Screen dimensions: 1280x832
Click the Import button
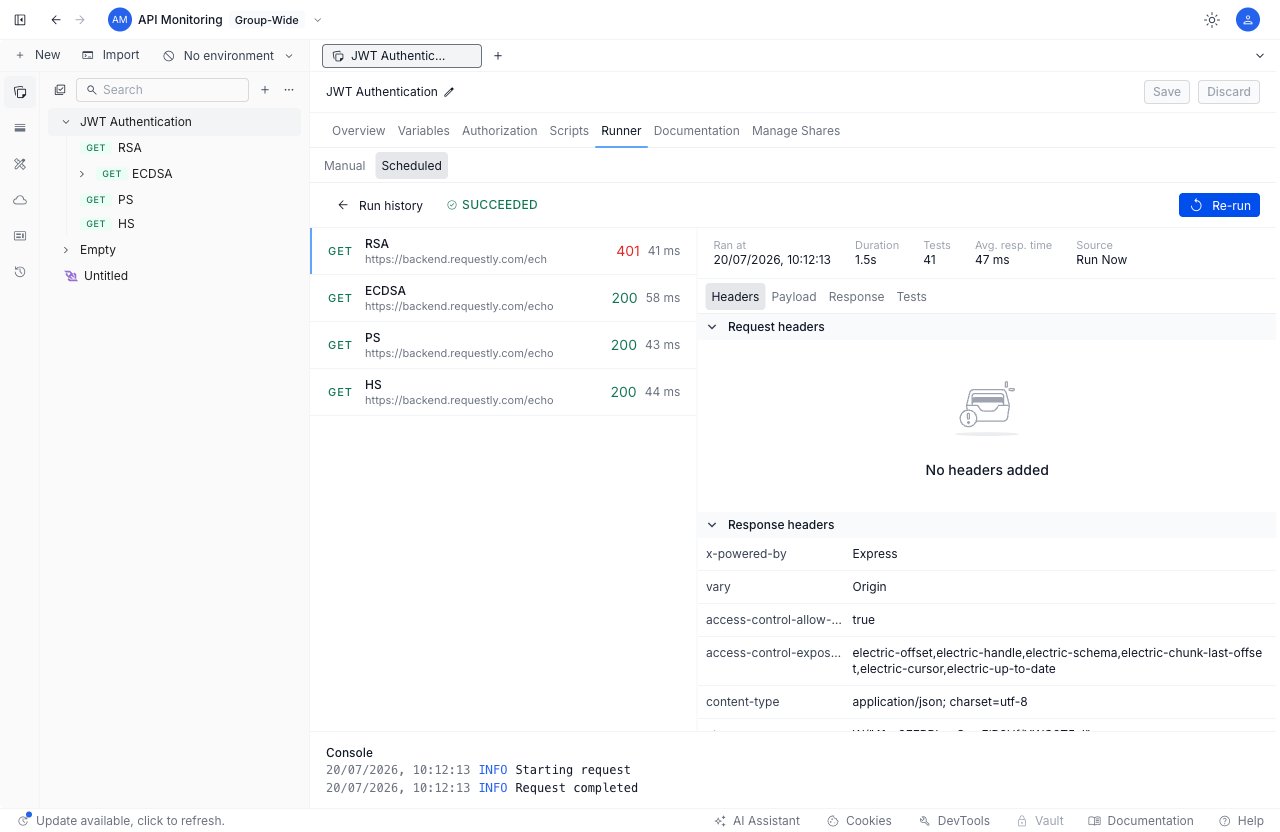point(111,56)
